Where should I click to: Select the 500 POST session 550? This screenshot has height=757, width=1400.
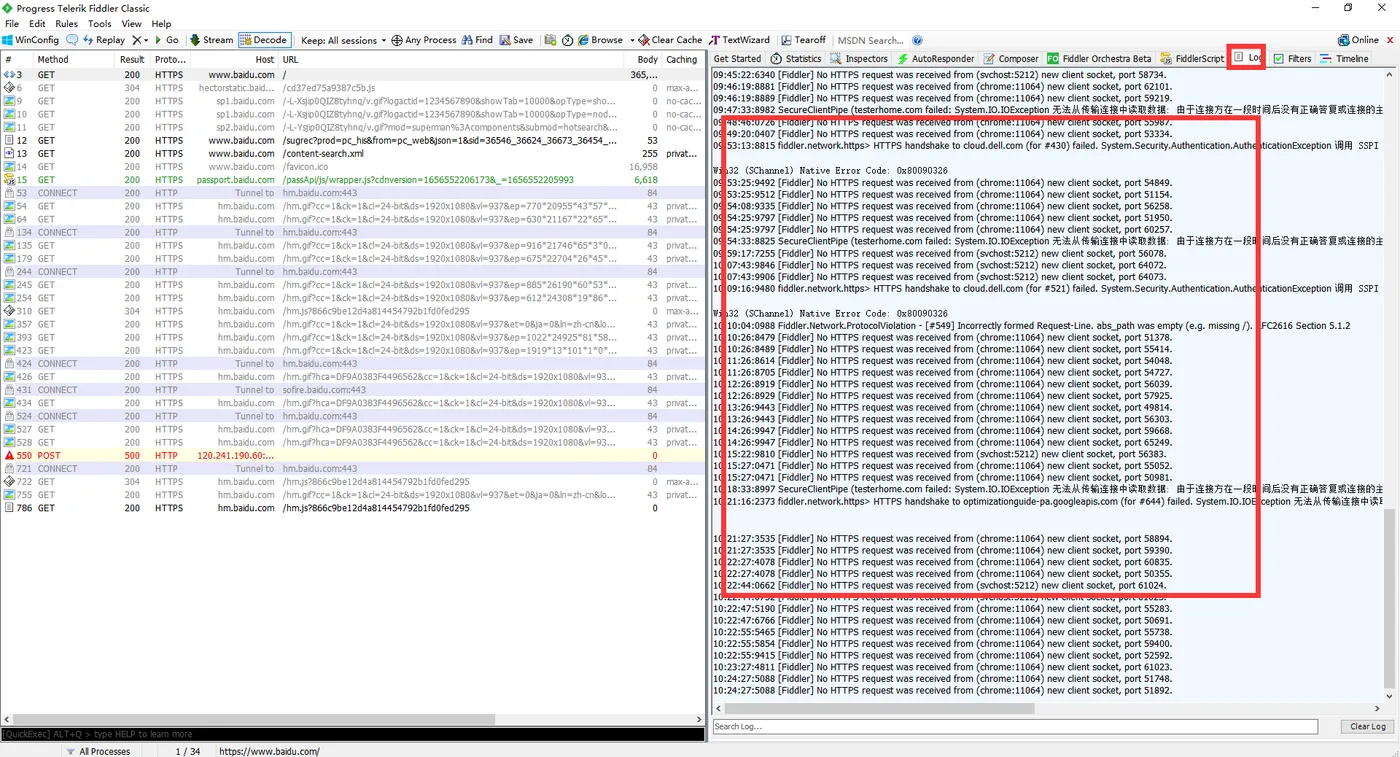(x=351, y=455)
